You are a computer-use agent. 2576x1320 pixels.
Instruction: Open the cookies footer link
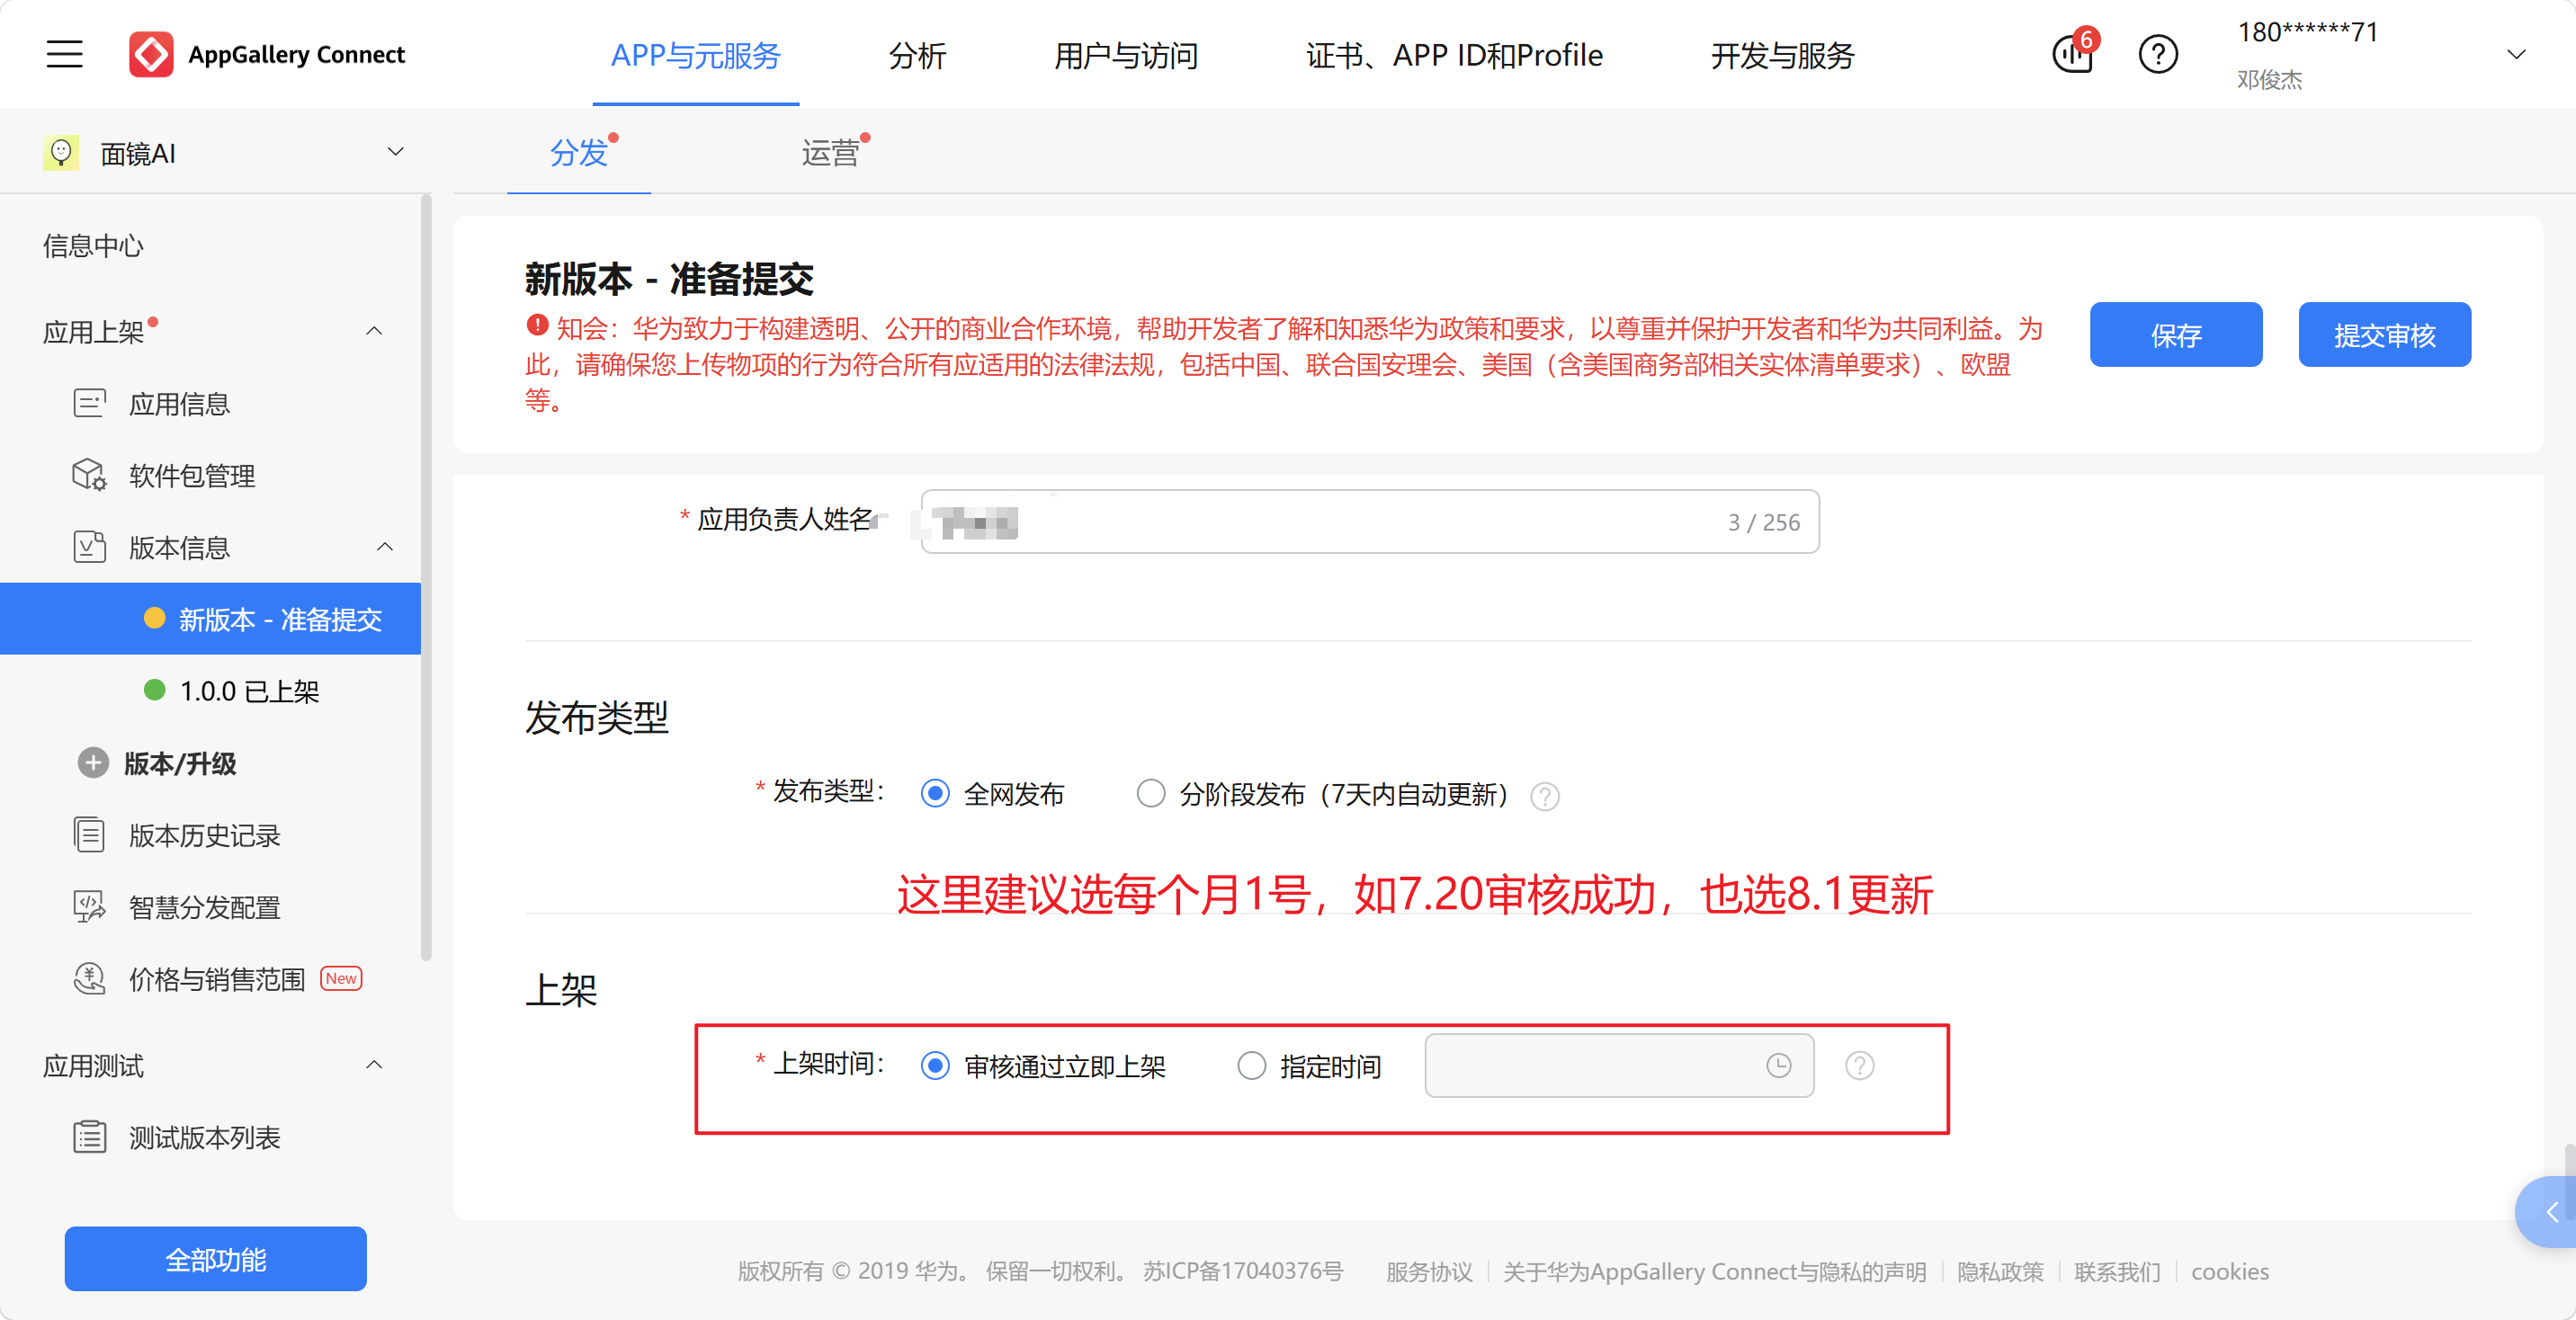coord(2230,1272)
